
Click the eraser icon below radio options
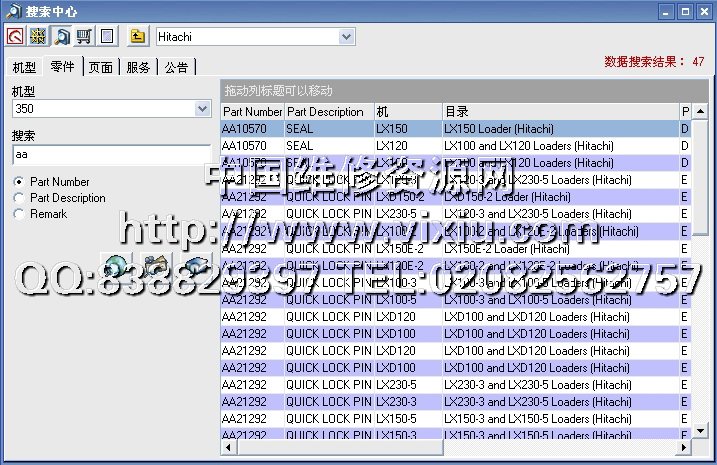pos(196,266)
